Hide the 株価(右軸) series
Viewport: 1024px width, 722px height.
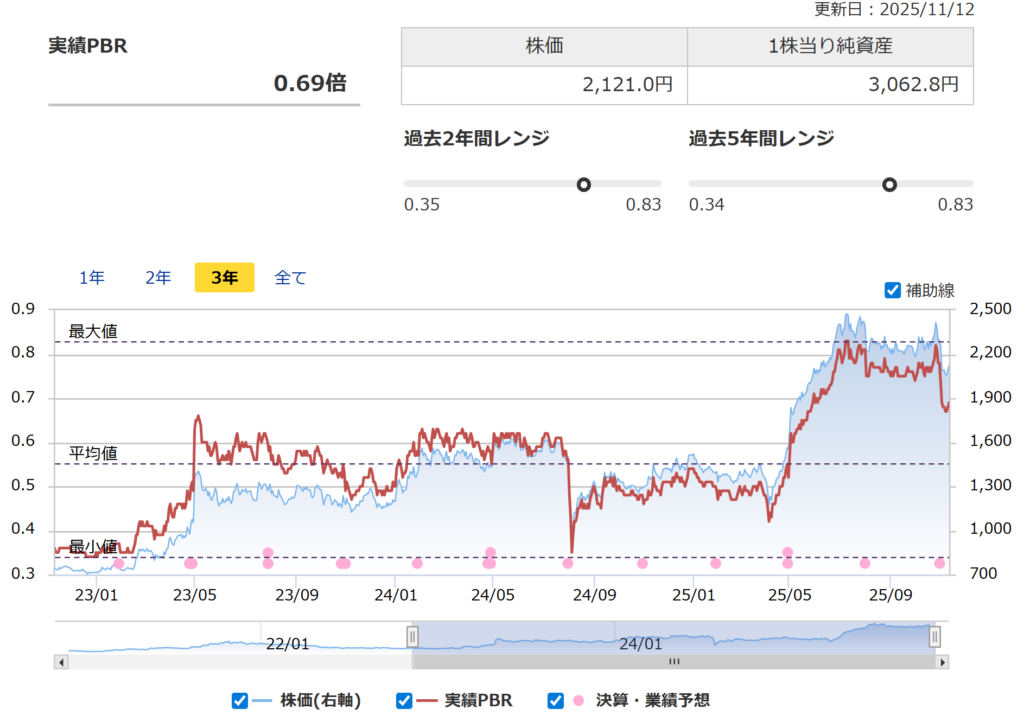coord(239,701)
